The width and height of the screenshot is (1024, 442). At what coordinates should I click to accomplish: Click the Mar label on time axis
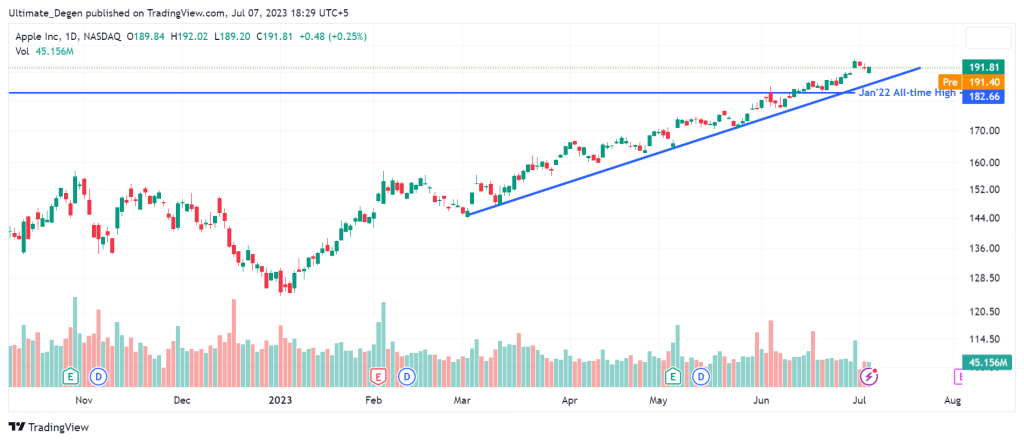pyautogui.click(x=464, y=400)
